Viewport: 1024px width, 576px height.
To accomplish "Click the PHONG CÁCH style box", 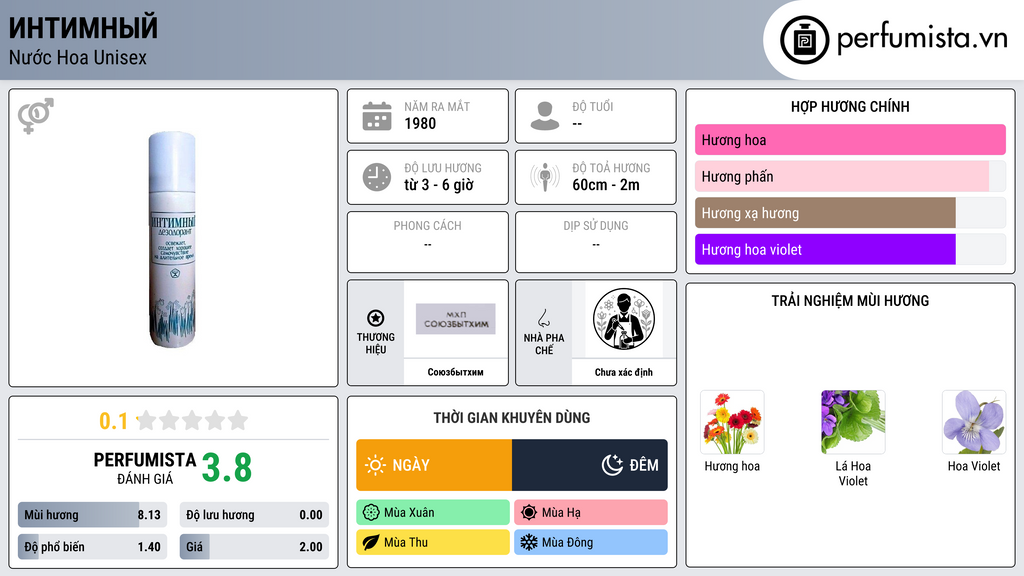I will coord(428,242).
